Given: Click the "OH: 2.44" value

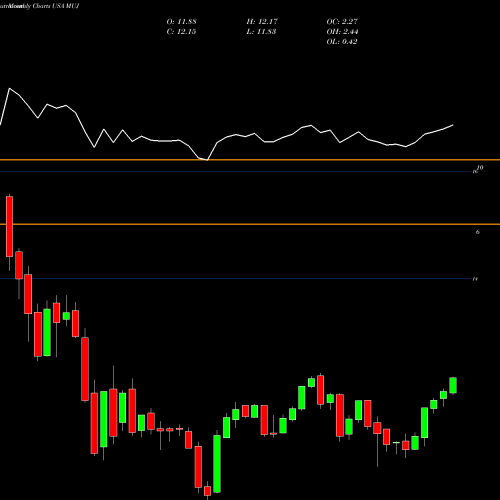Looking at the screenshot, I should 342,32.
